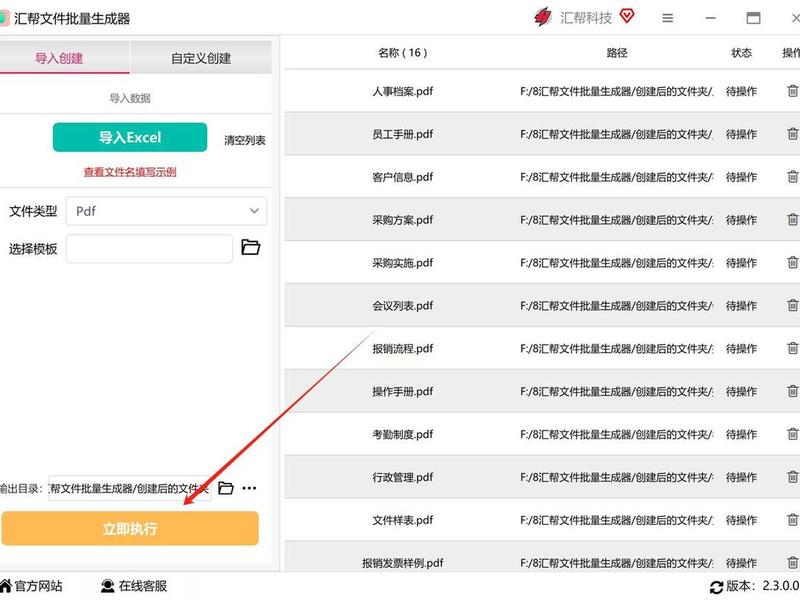
Task: Click the 名称 (16) column header
Action: coord(403,53)
